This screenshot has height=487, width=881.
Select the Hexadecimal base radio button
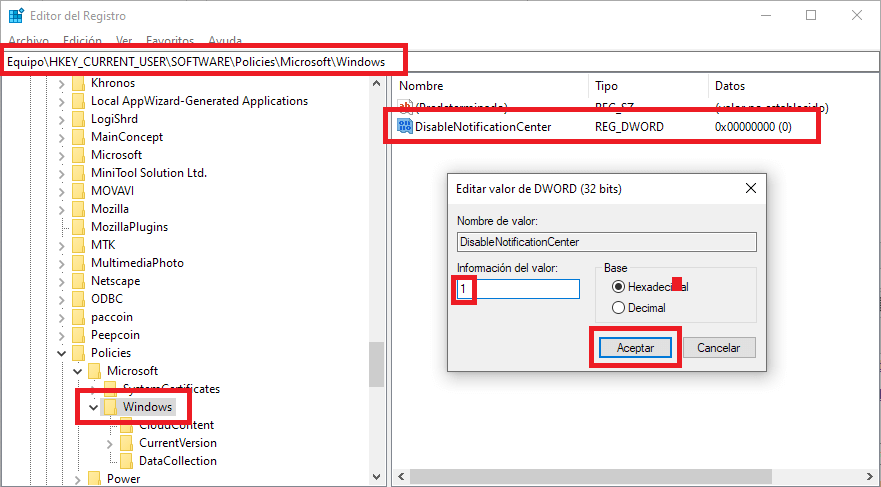click(x=618, y=287)
